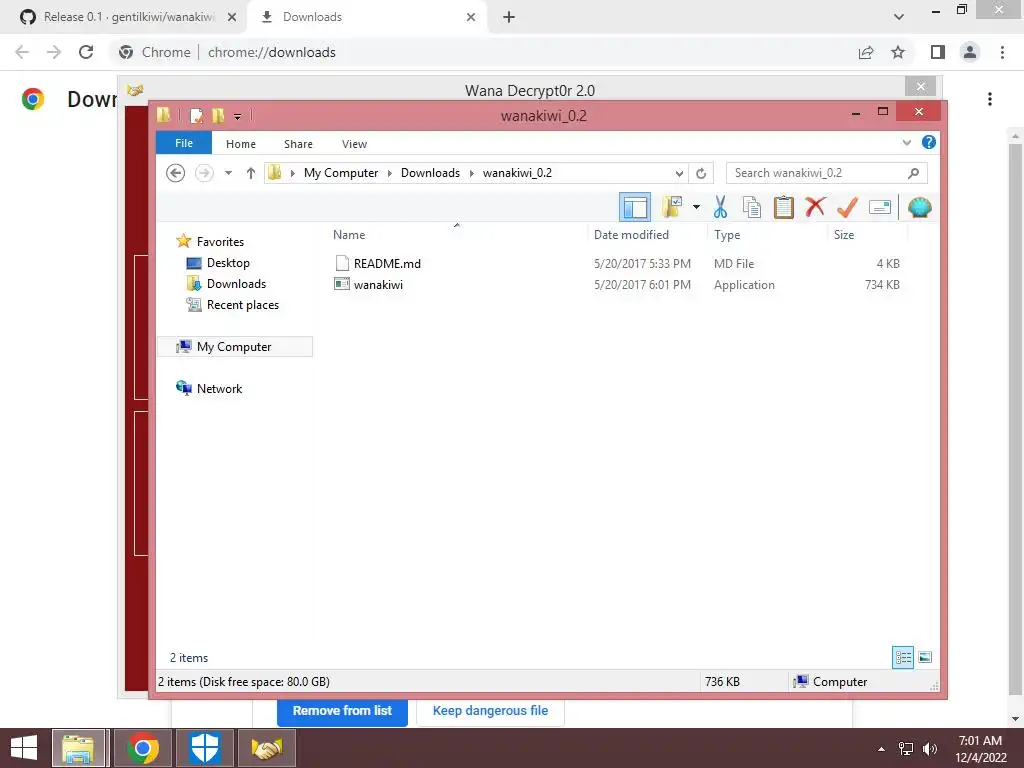
Task: Open a new Chrome tab
Action: tap(509, 17)
